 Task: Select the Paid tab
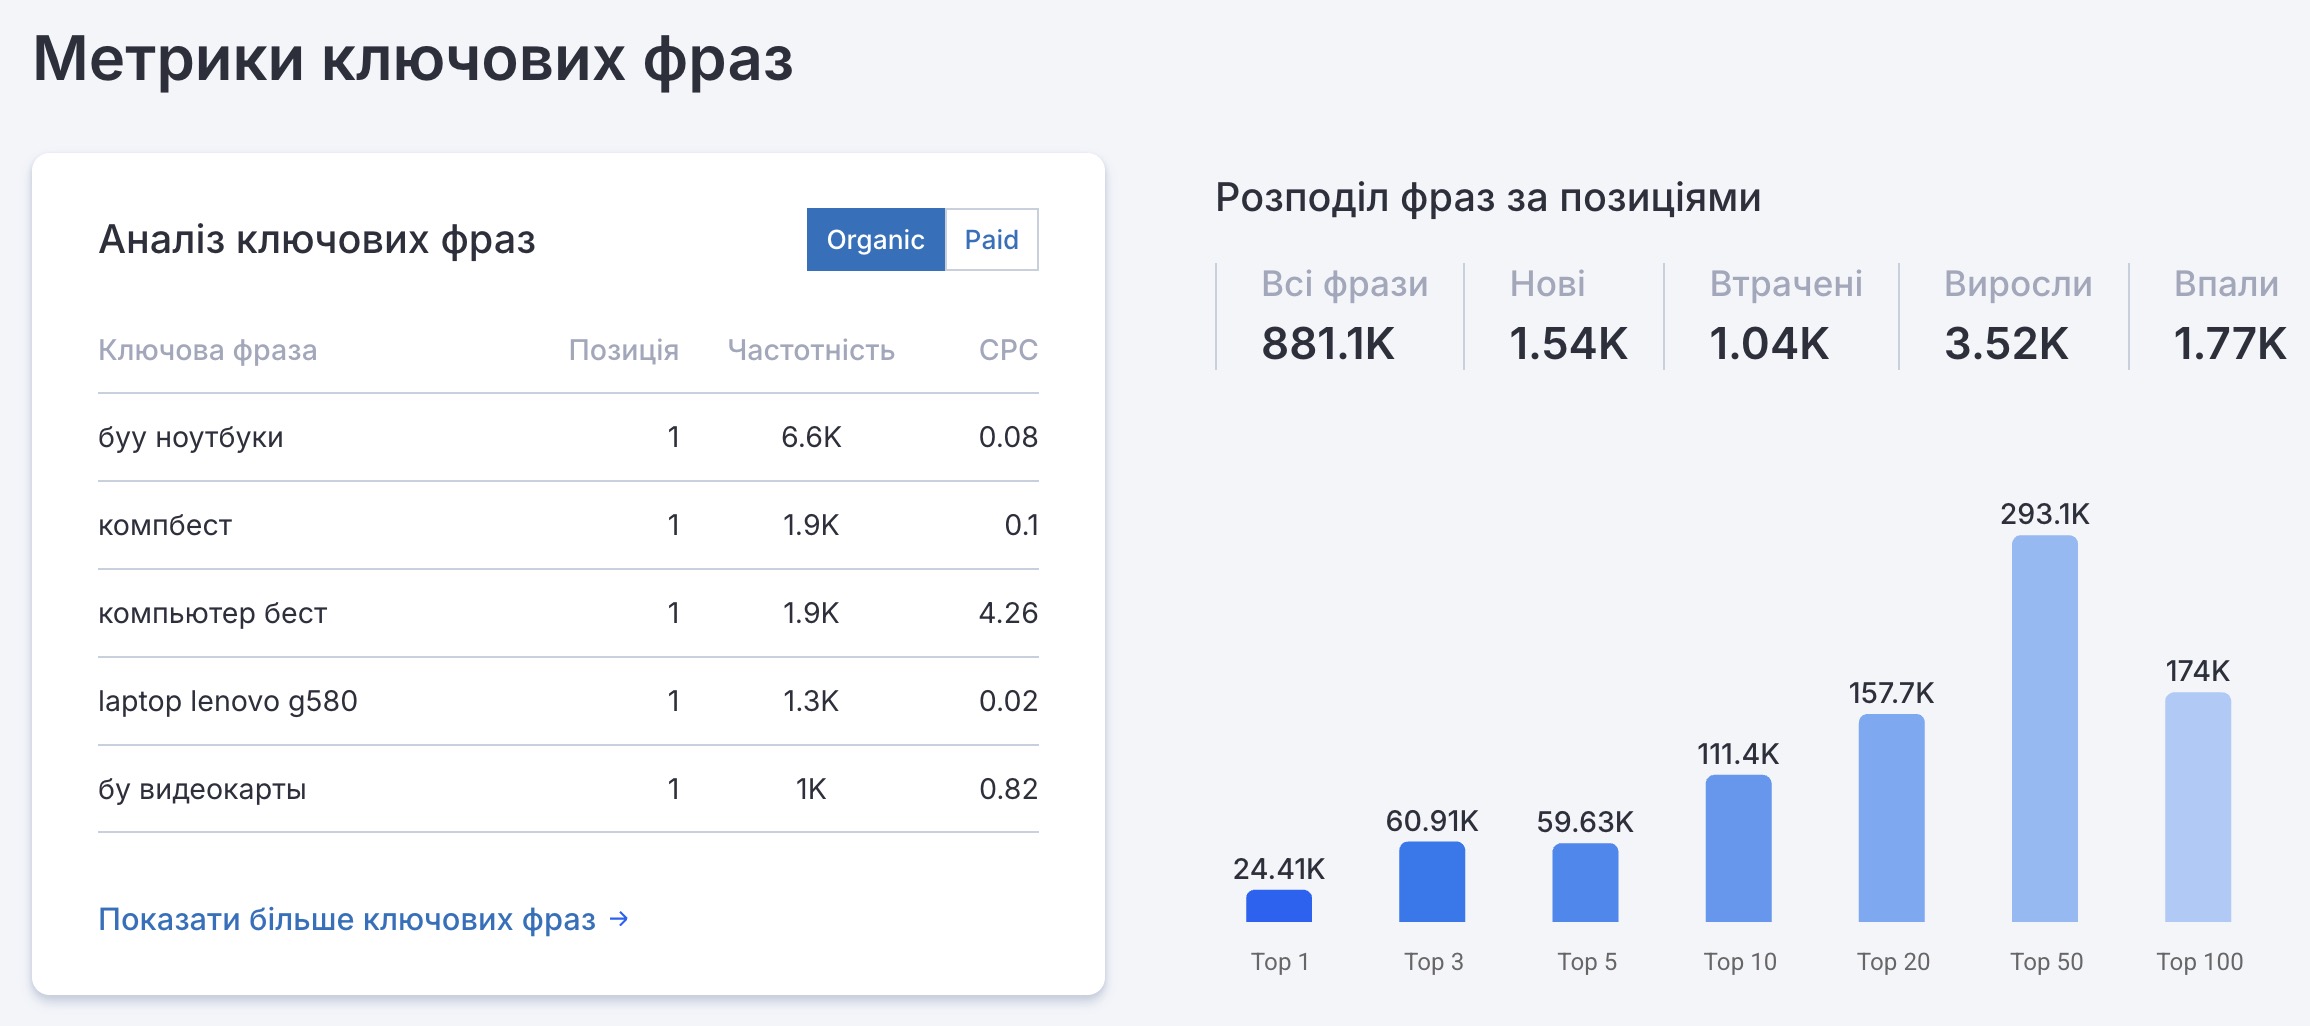coord(991,240)
